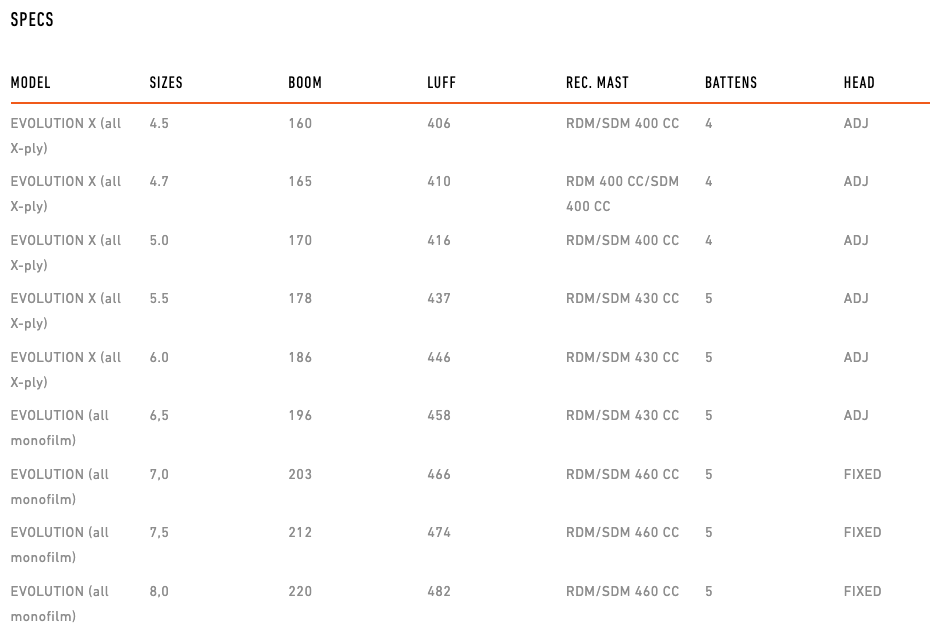The width and height of the screenshot is (930, 628).
Task: Select the BATTENS column header
Action: [x=731, y=82]
